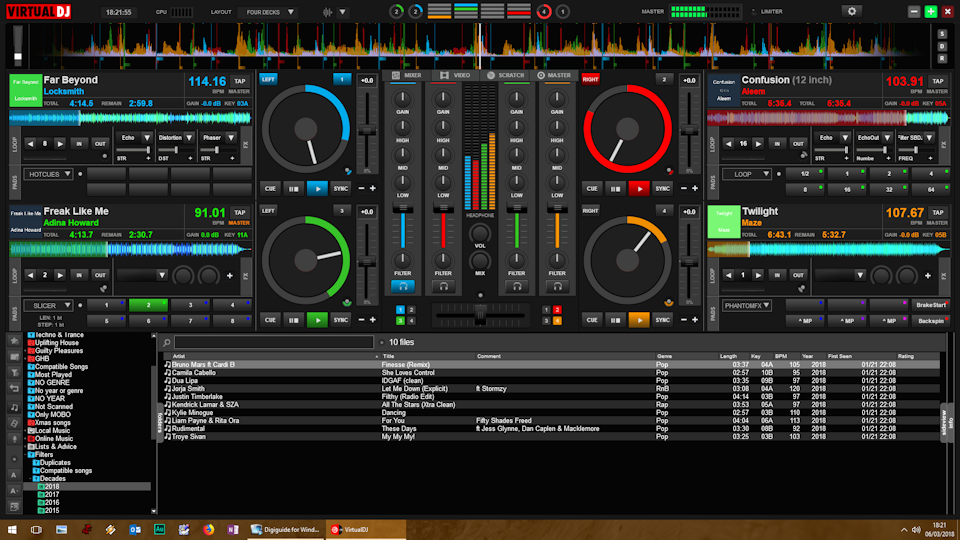The height and width of the screenshot is (540, 960).
Task: Click deck 4 indicator circle in top bar
Action: coord(544,12)
